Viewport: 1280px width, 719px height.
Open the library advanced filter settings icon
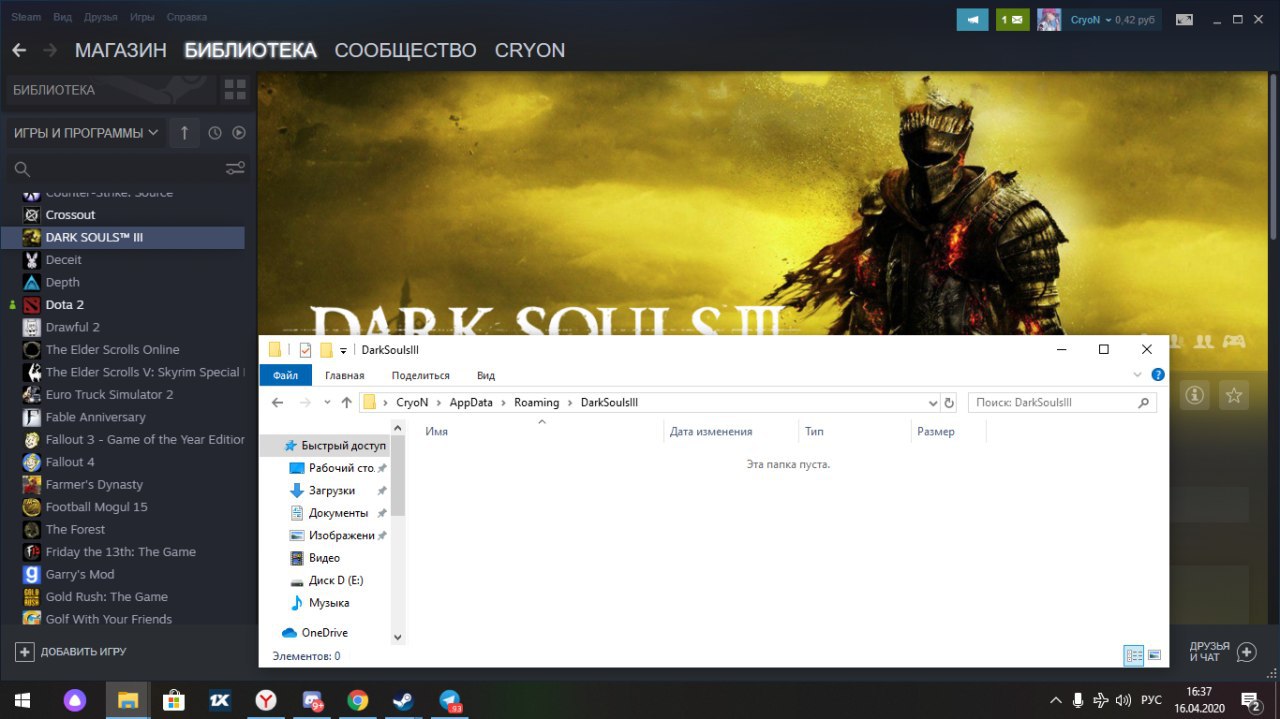coord(235,168)
